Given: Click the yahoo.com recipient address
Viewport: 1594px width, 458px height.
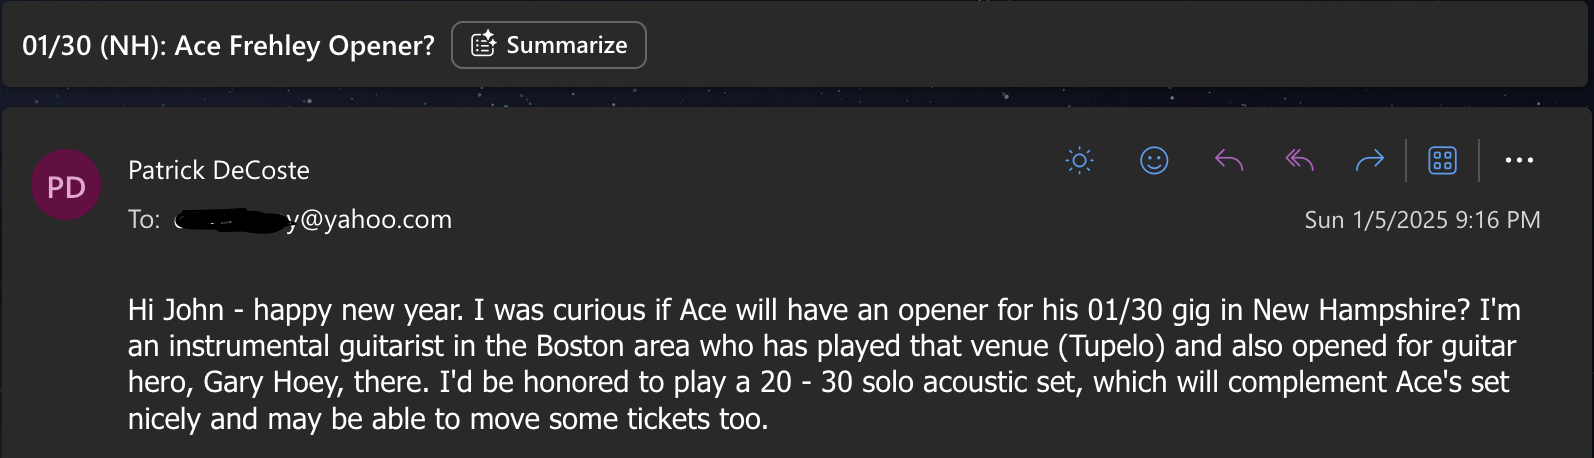Looking at the screenshot, I should [x=370, y=220].
